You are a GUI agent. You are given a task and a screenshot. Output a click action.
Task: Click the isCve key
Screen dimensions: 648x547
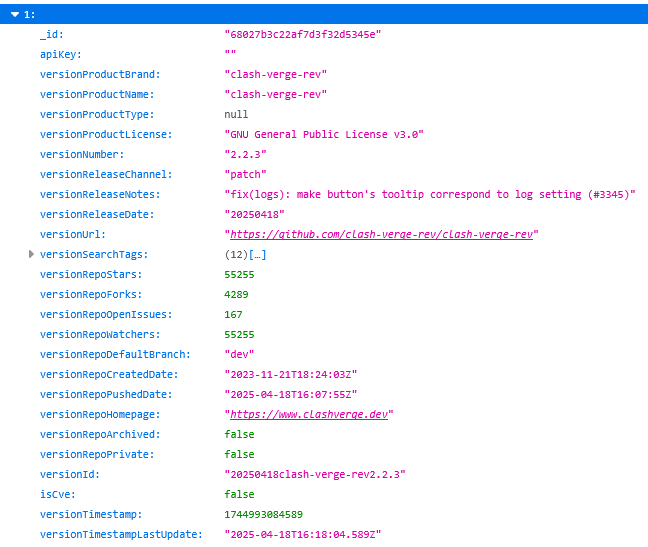(x=58, y=495)
